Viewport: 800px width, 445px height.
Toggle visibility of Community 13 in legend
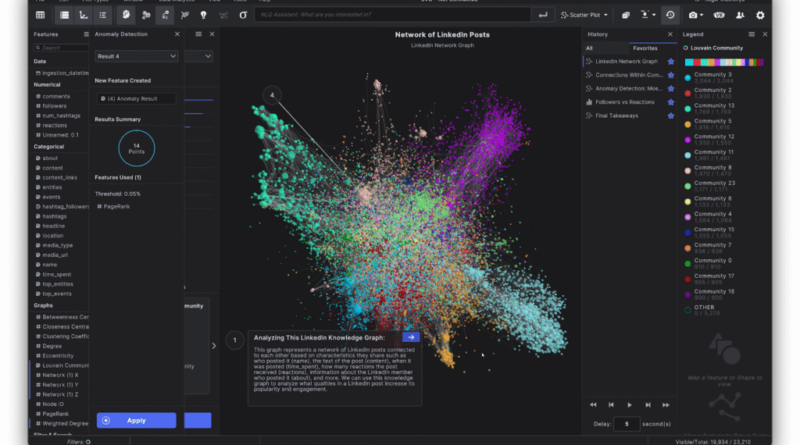pos(688,109)
